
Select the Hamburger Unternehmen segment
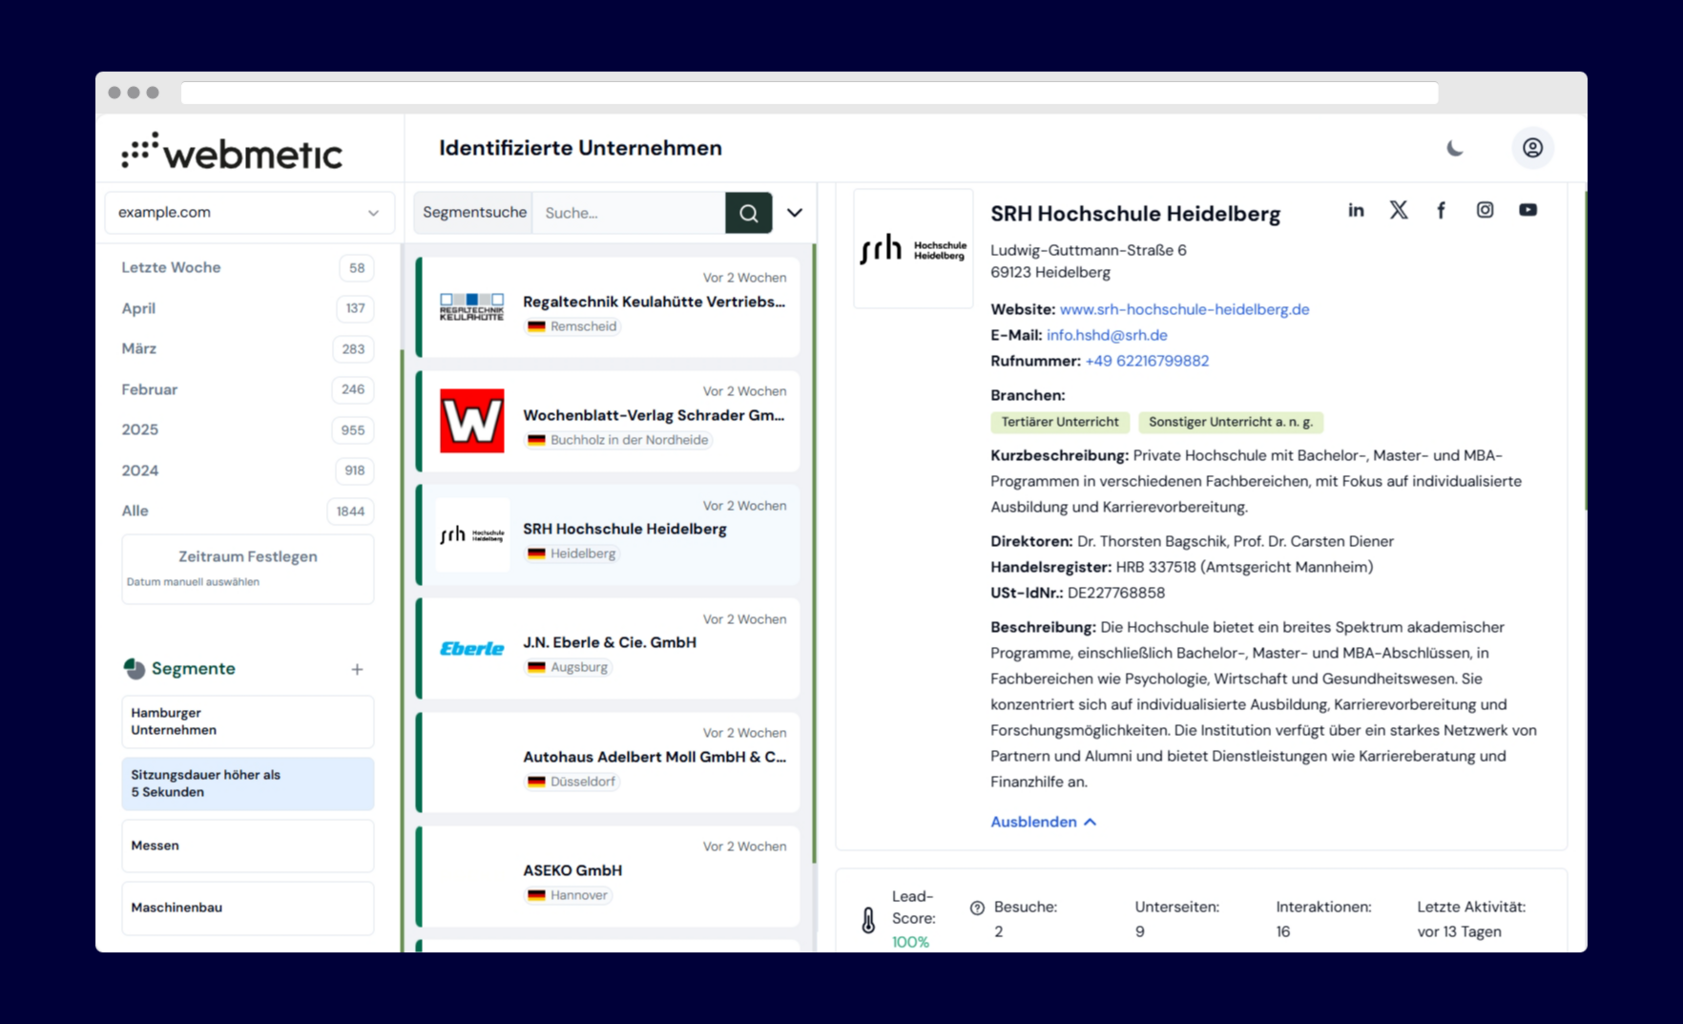(248, 721)
